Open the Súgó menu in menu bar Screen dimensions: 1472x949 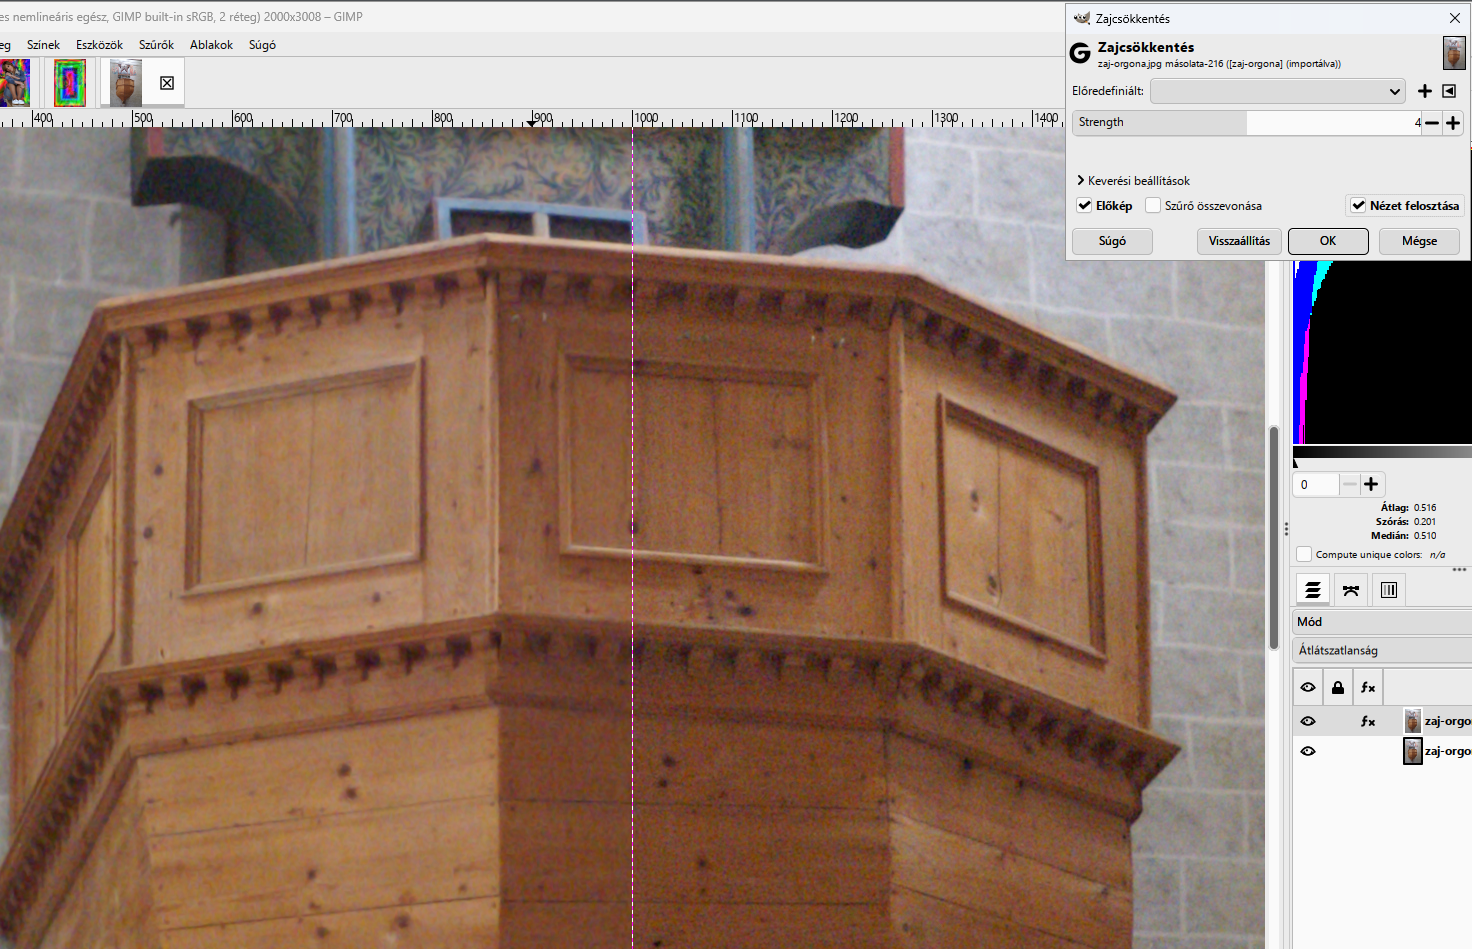pos(262,45)
